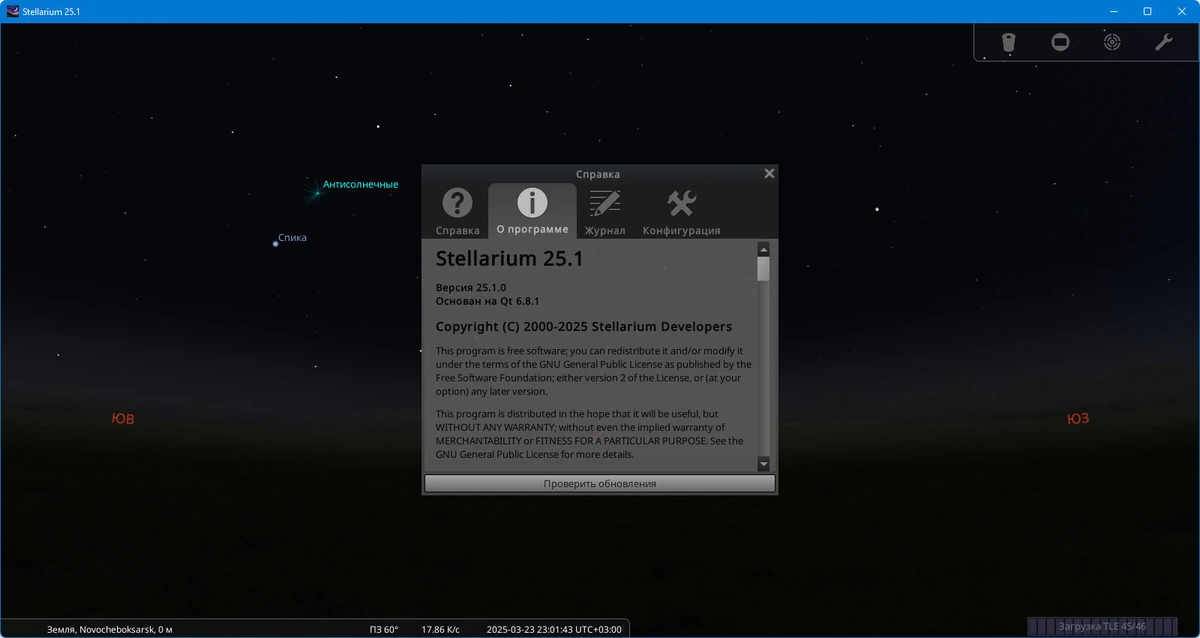Select the Антисолнечные point marker
Screen dimensions: 1200x638
pyautogui.click(x=316, y=191)
